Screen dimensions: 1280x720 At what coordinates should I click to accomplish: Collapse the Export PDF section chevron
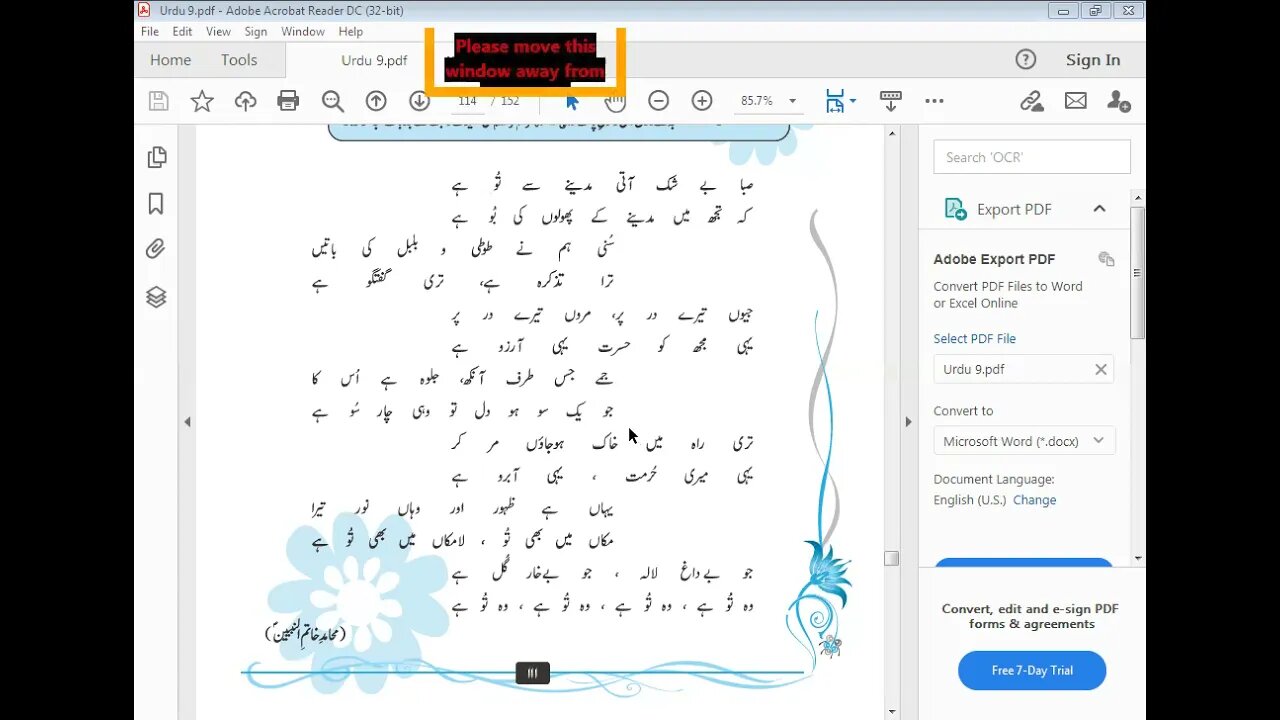click(x=1099, y=209)
